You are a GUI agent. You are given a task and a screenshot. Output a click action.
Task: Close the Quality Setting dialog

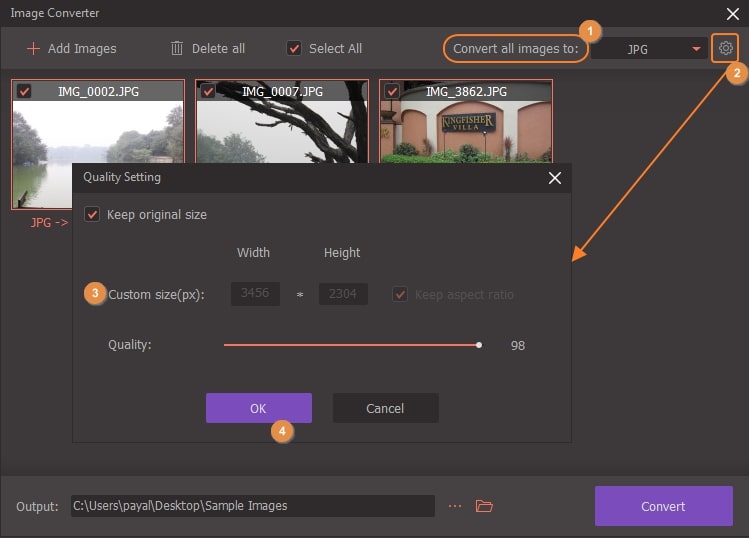[x=555, y=178]
